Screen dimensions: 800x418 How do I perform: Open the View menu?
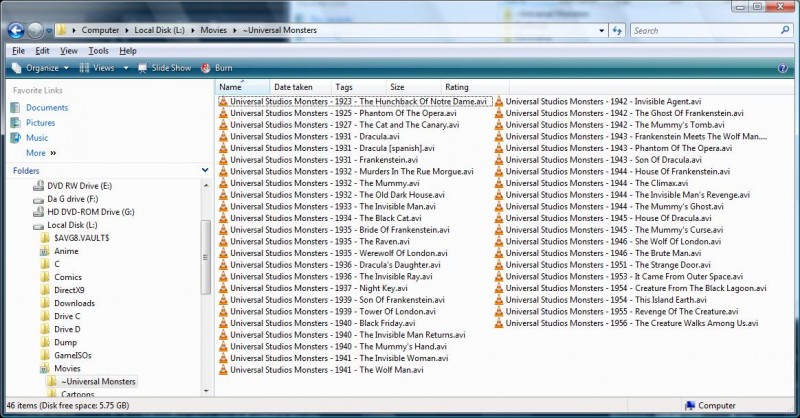coord(69,51)
